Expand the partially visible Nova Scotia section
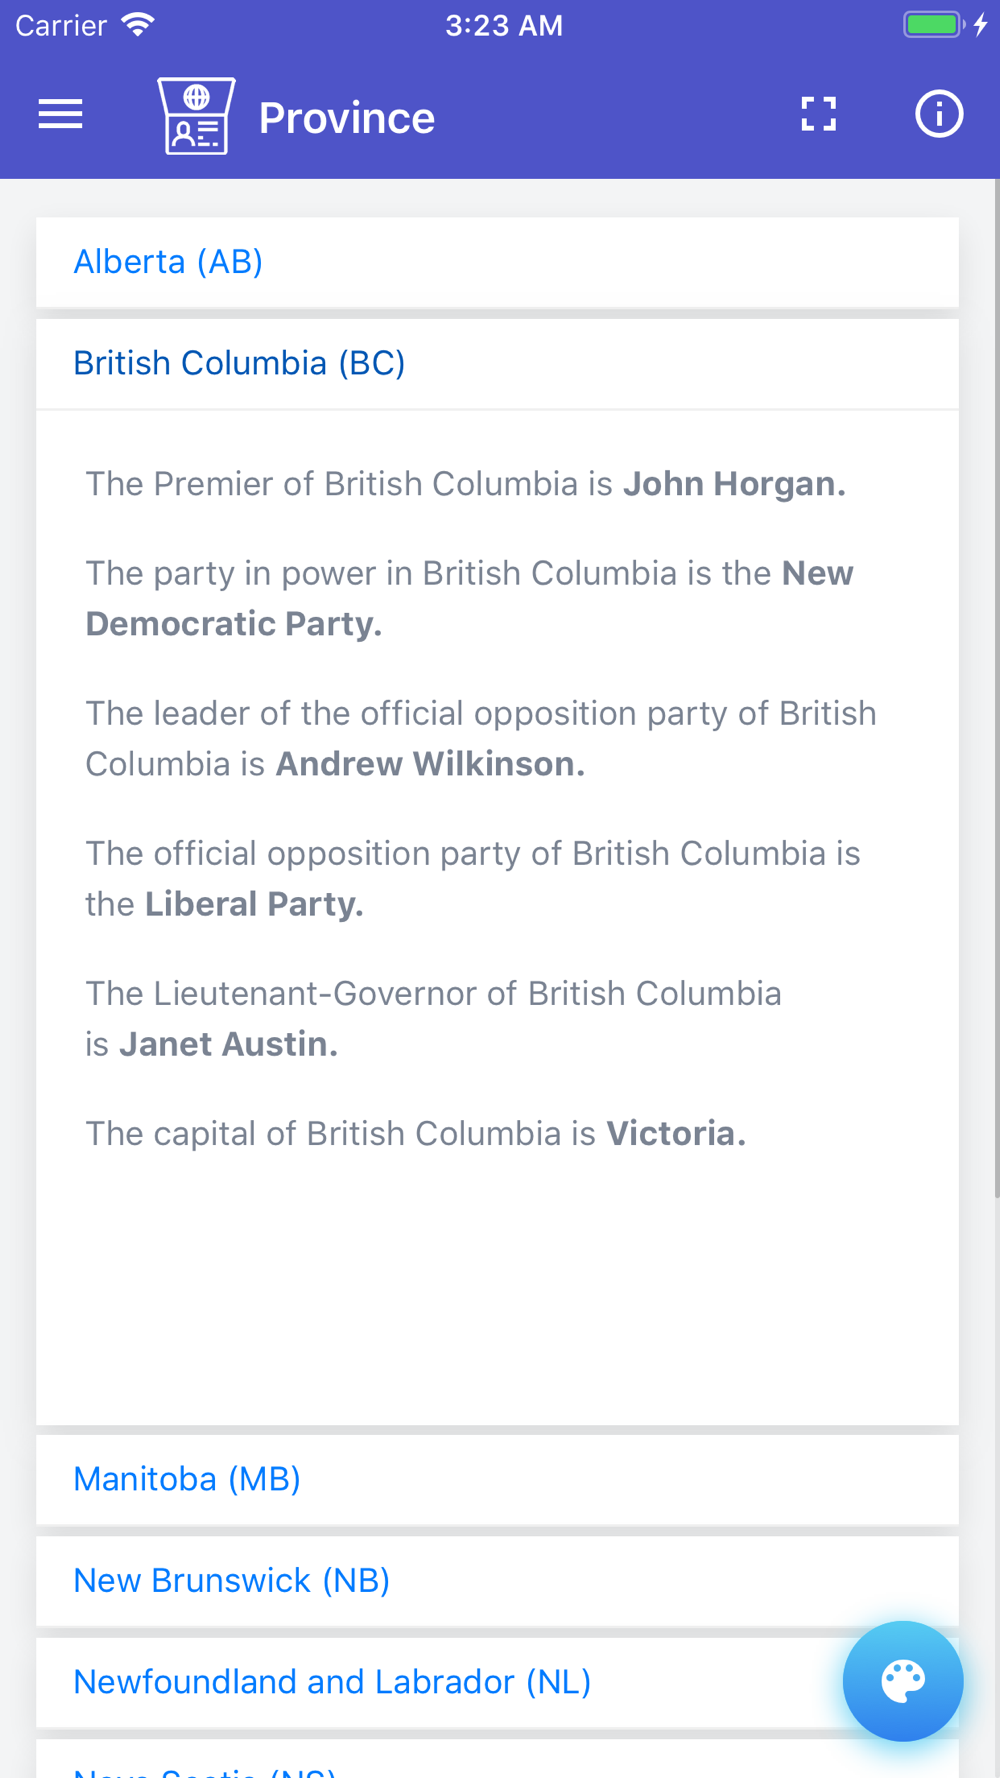Image resolution: width=1000 pixels, height=1778 pixels. point(205,1769)
